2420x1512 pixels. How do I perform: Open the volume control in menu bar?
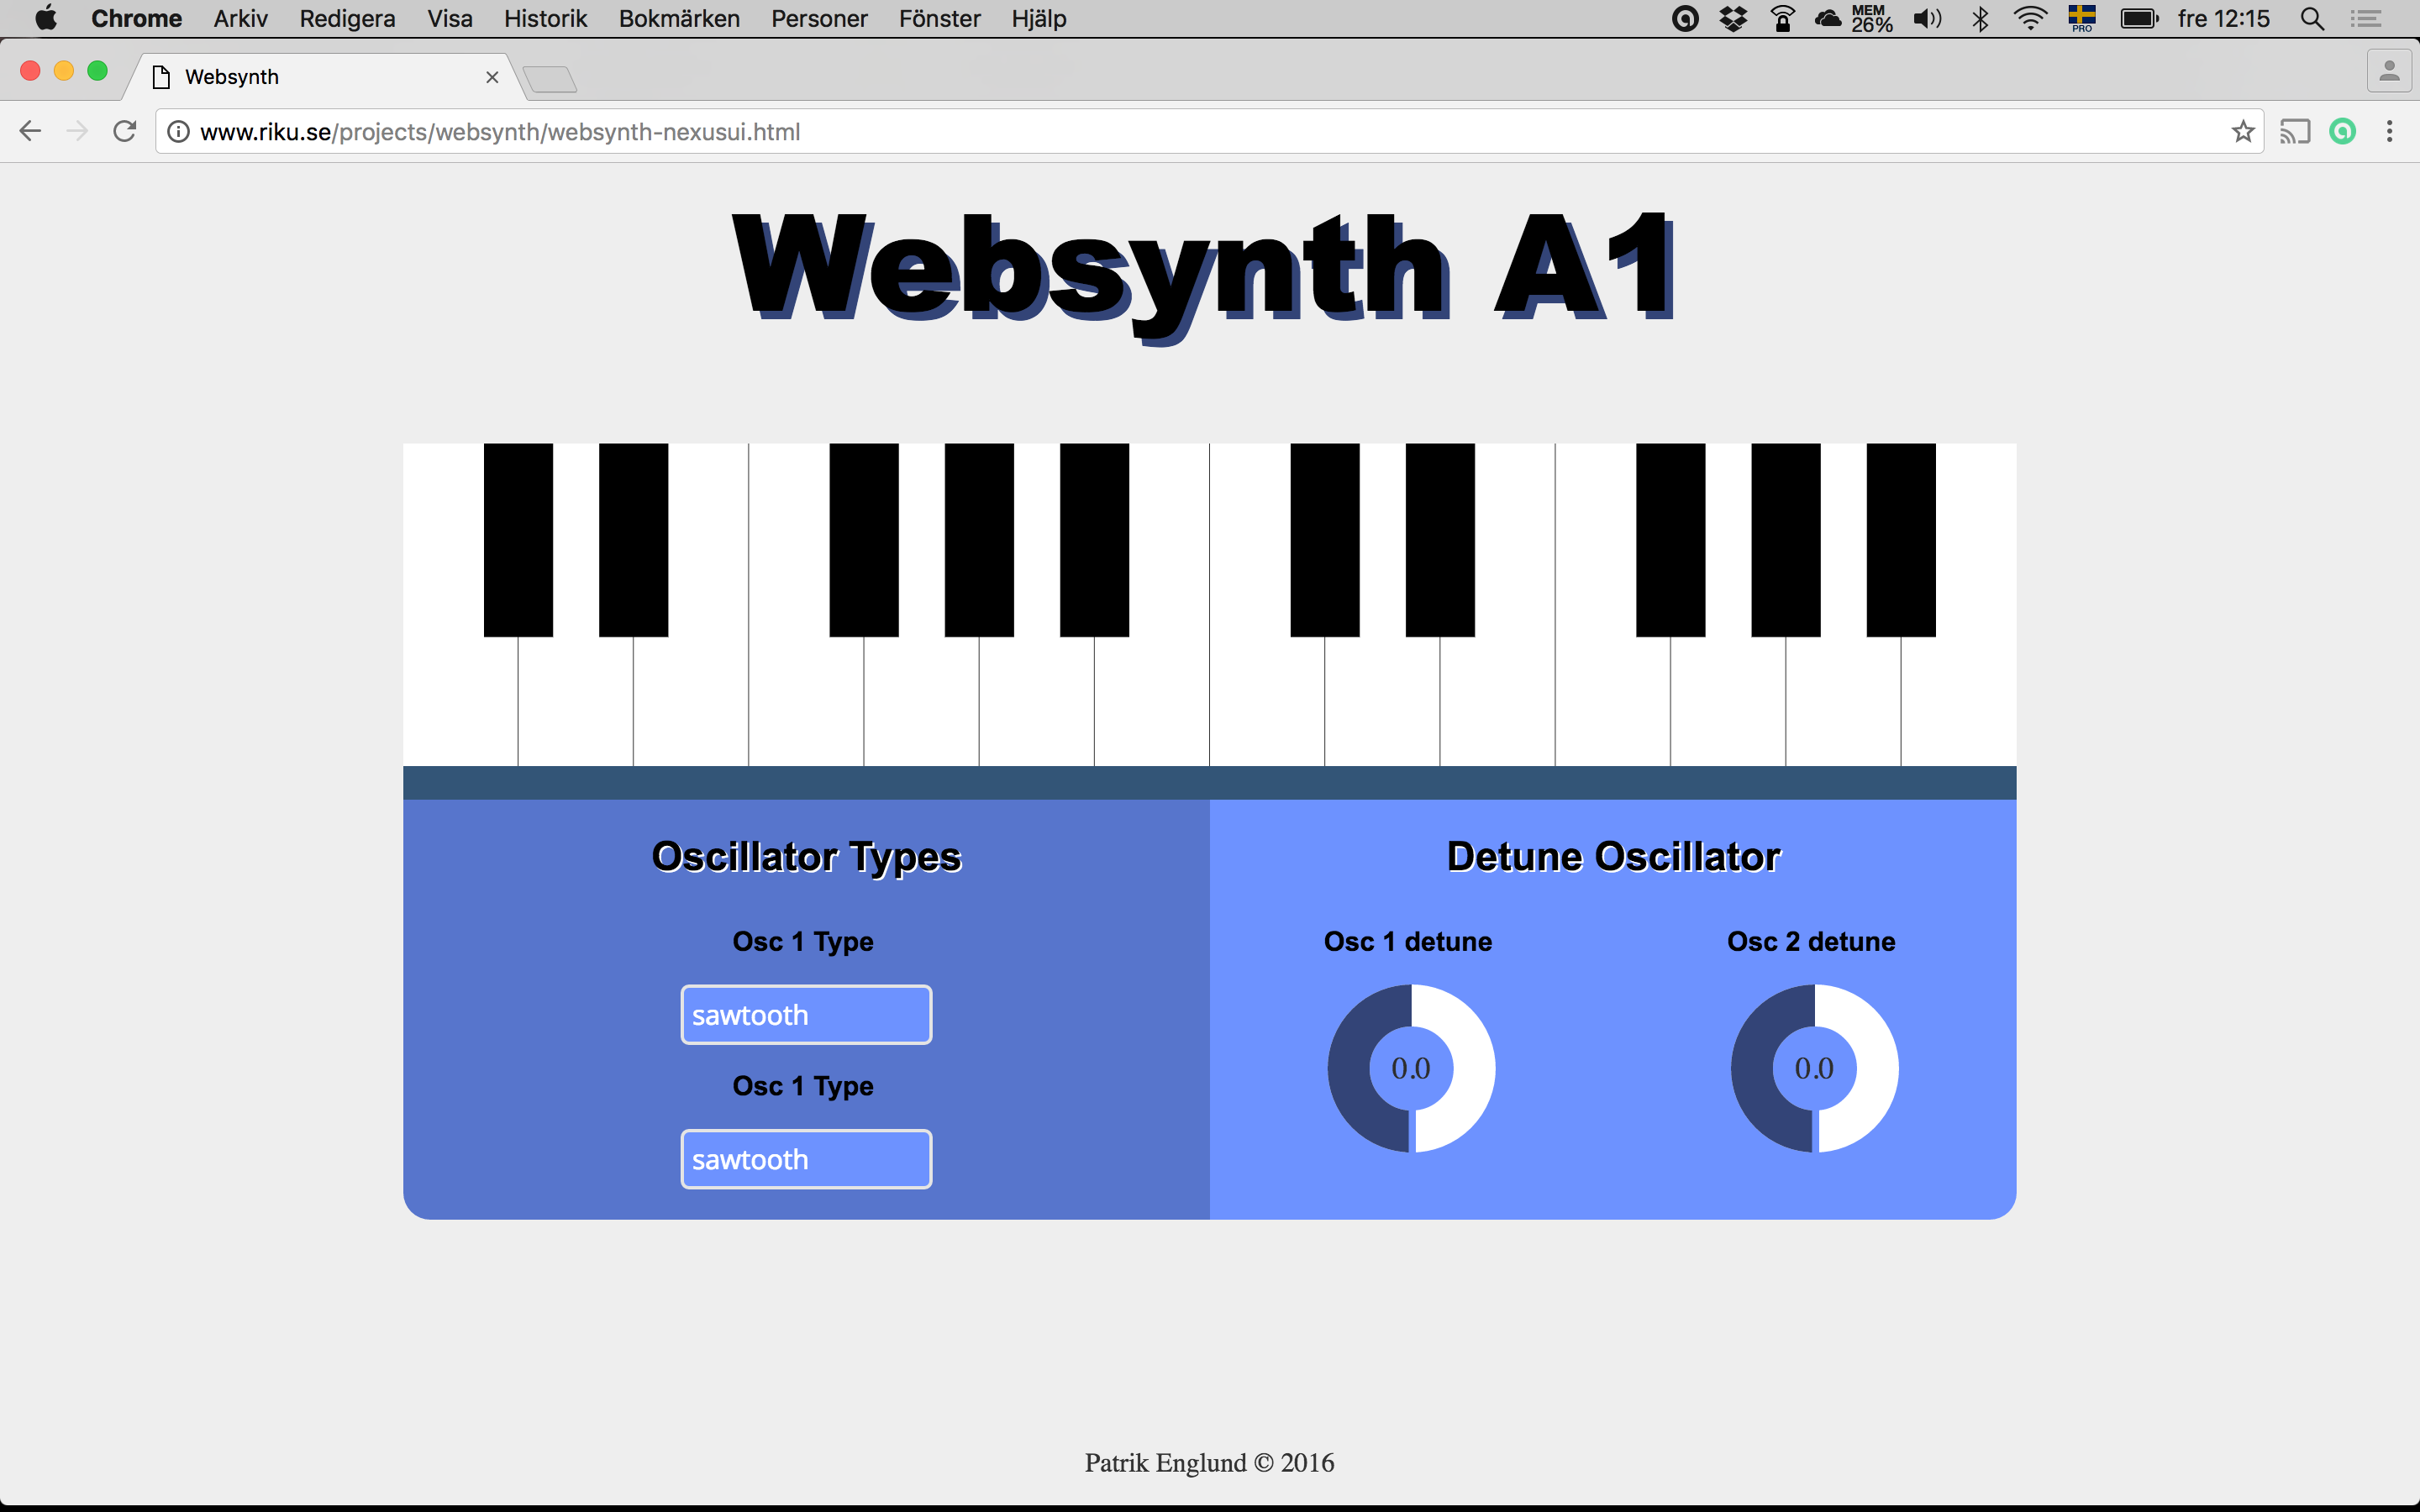tap(1927, 18)
